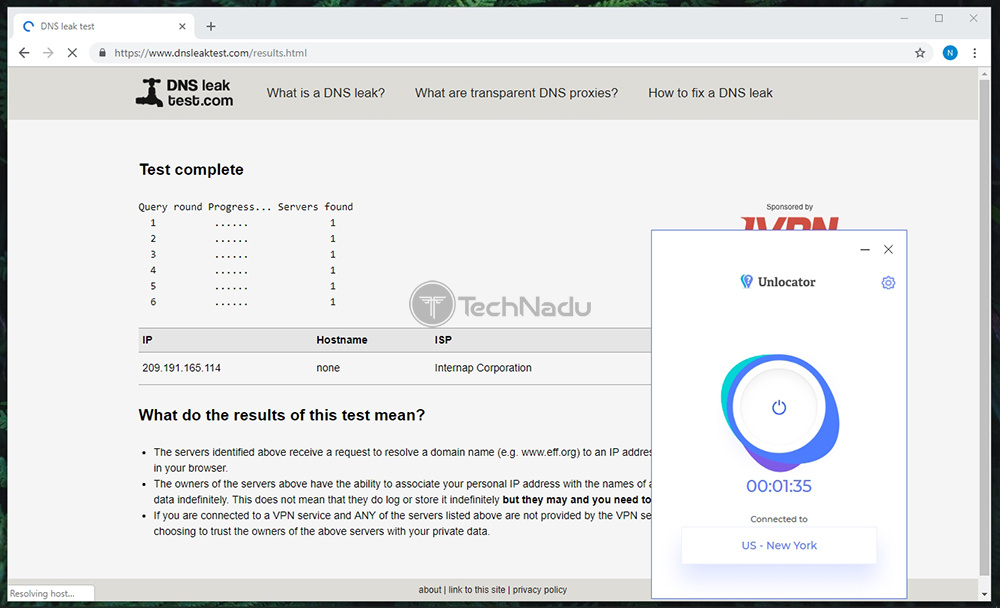Click IP address 209.191.165.114

pos(181,368)
